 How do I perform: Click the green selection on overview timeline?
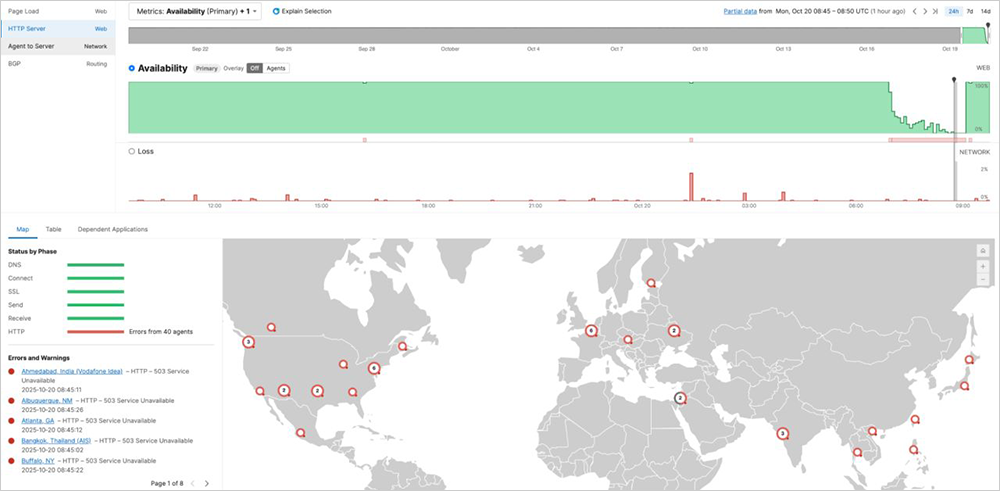click(973, 35)
